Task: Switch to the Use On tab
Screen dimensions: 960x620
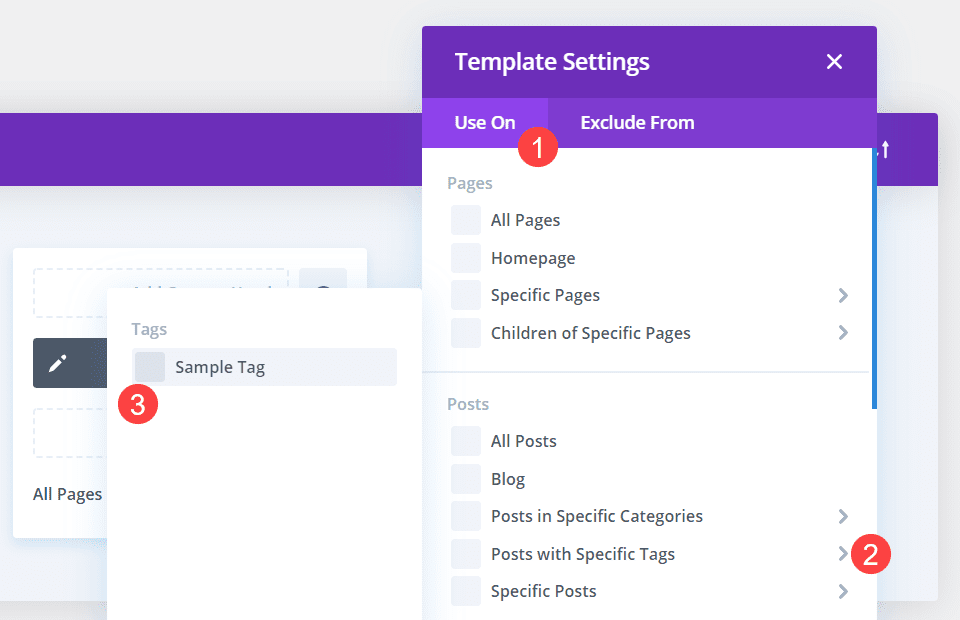Action: pos(485,123)
